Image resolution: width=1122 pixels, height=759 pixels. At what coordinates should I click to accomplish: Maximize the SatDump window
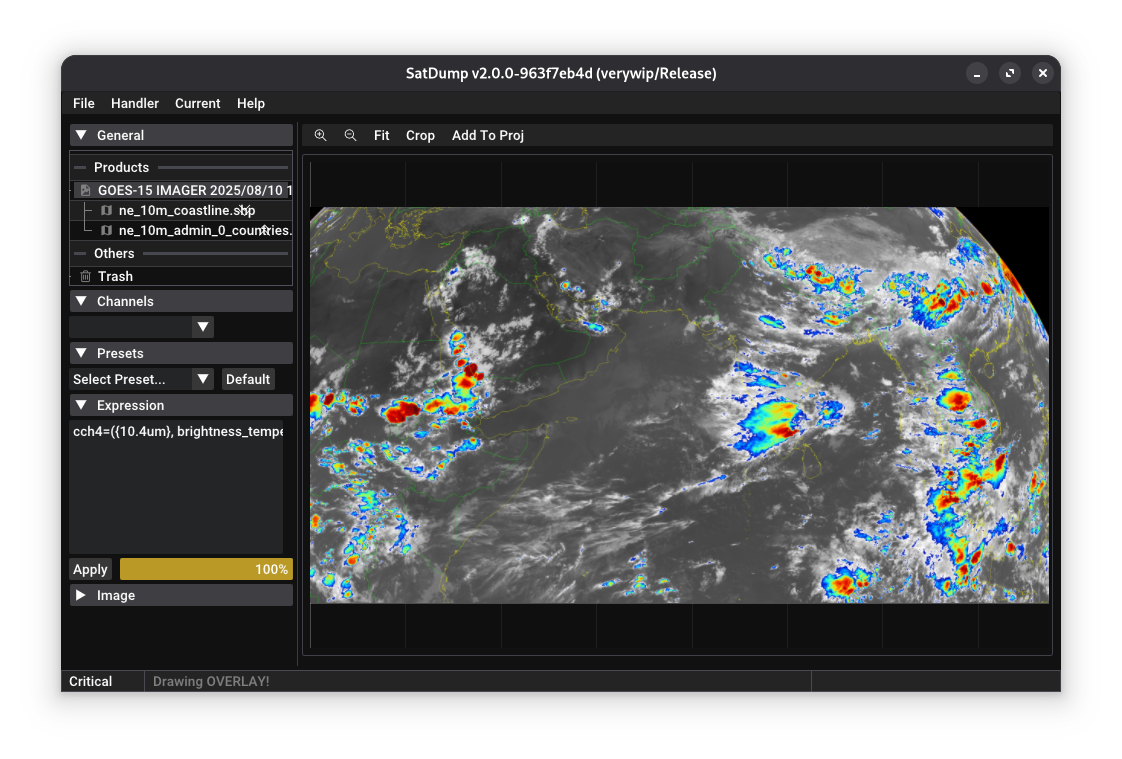(x=1010, y=73)
